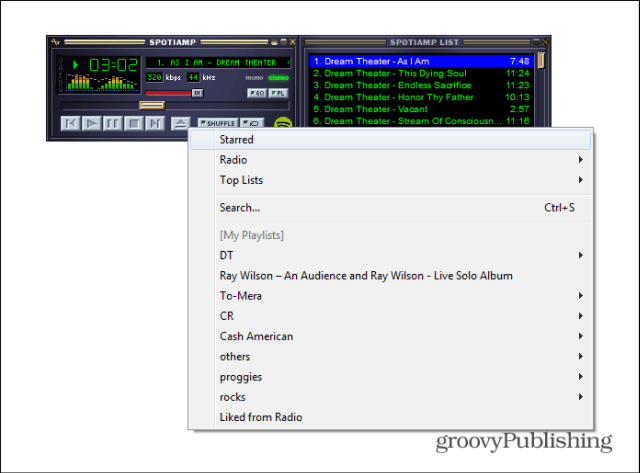Expand the arrow beside DT

(x=580, y=255)
